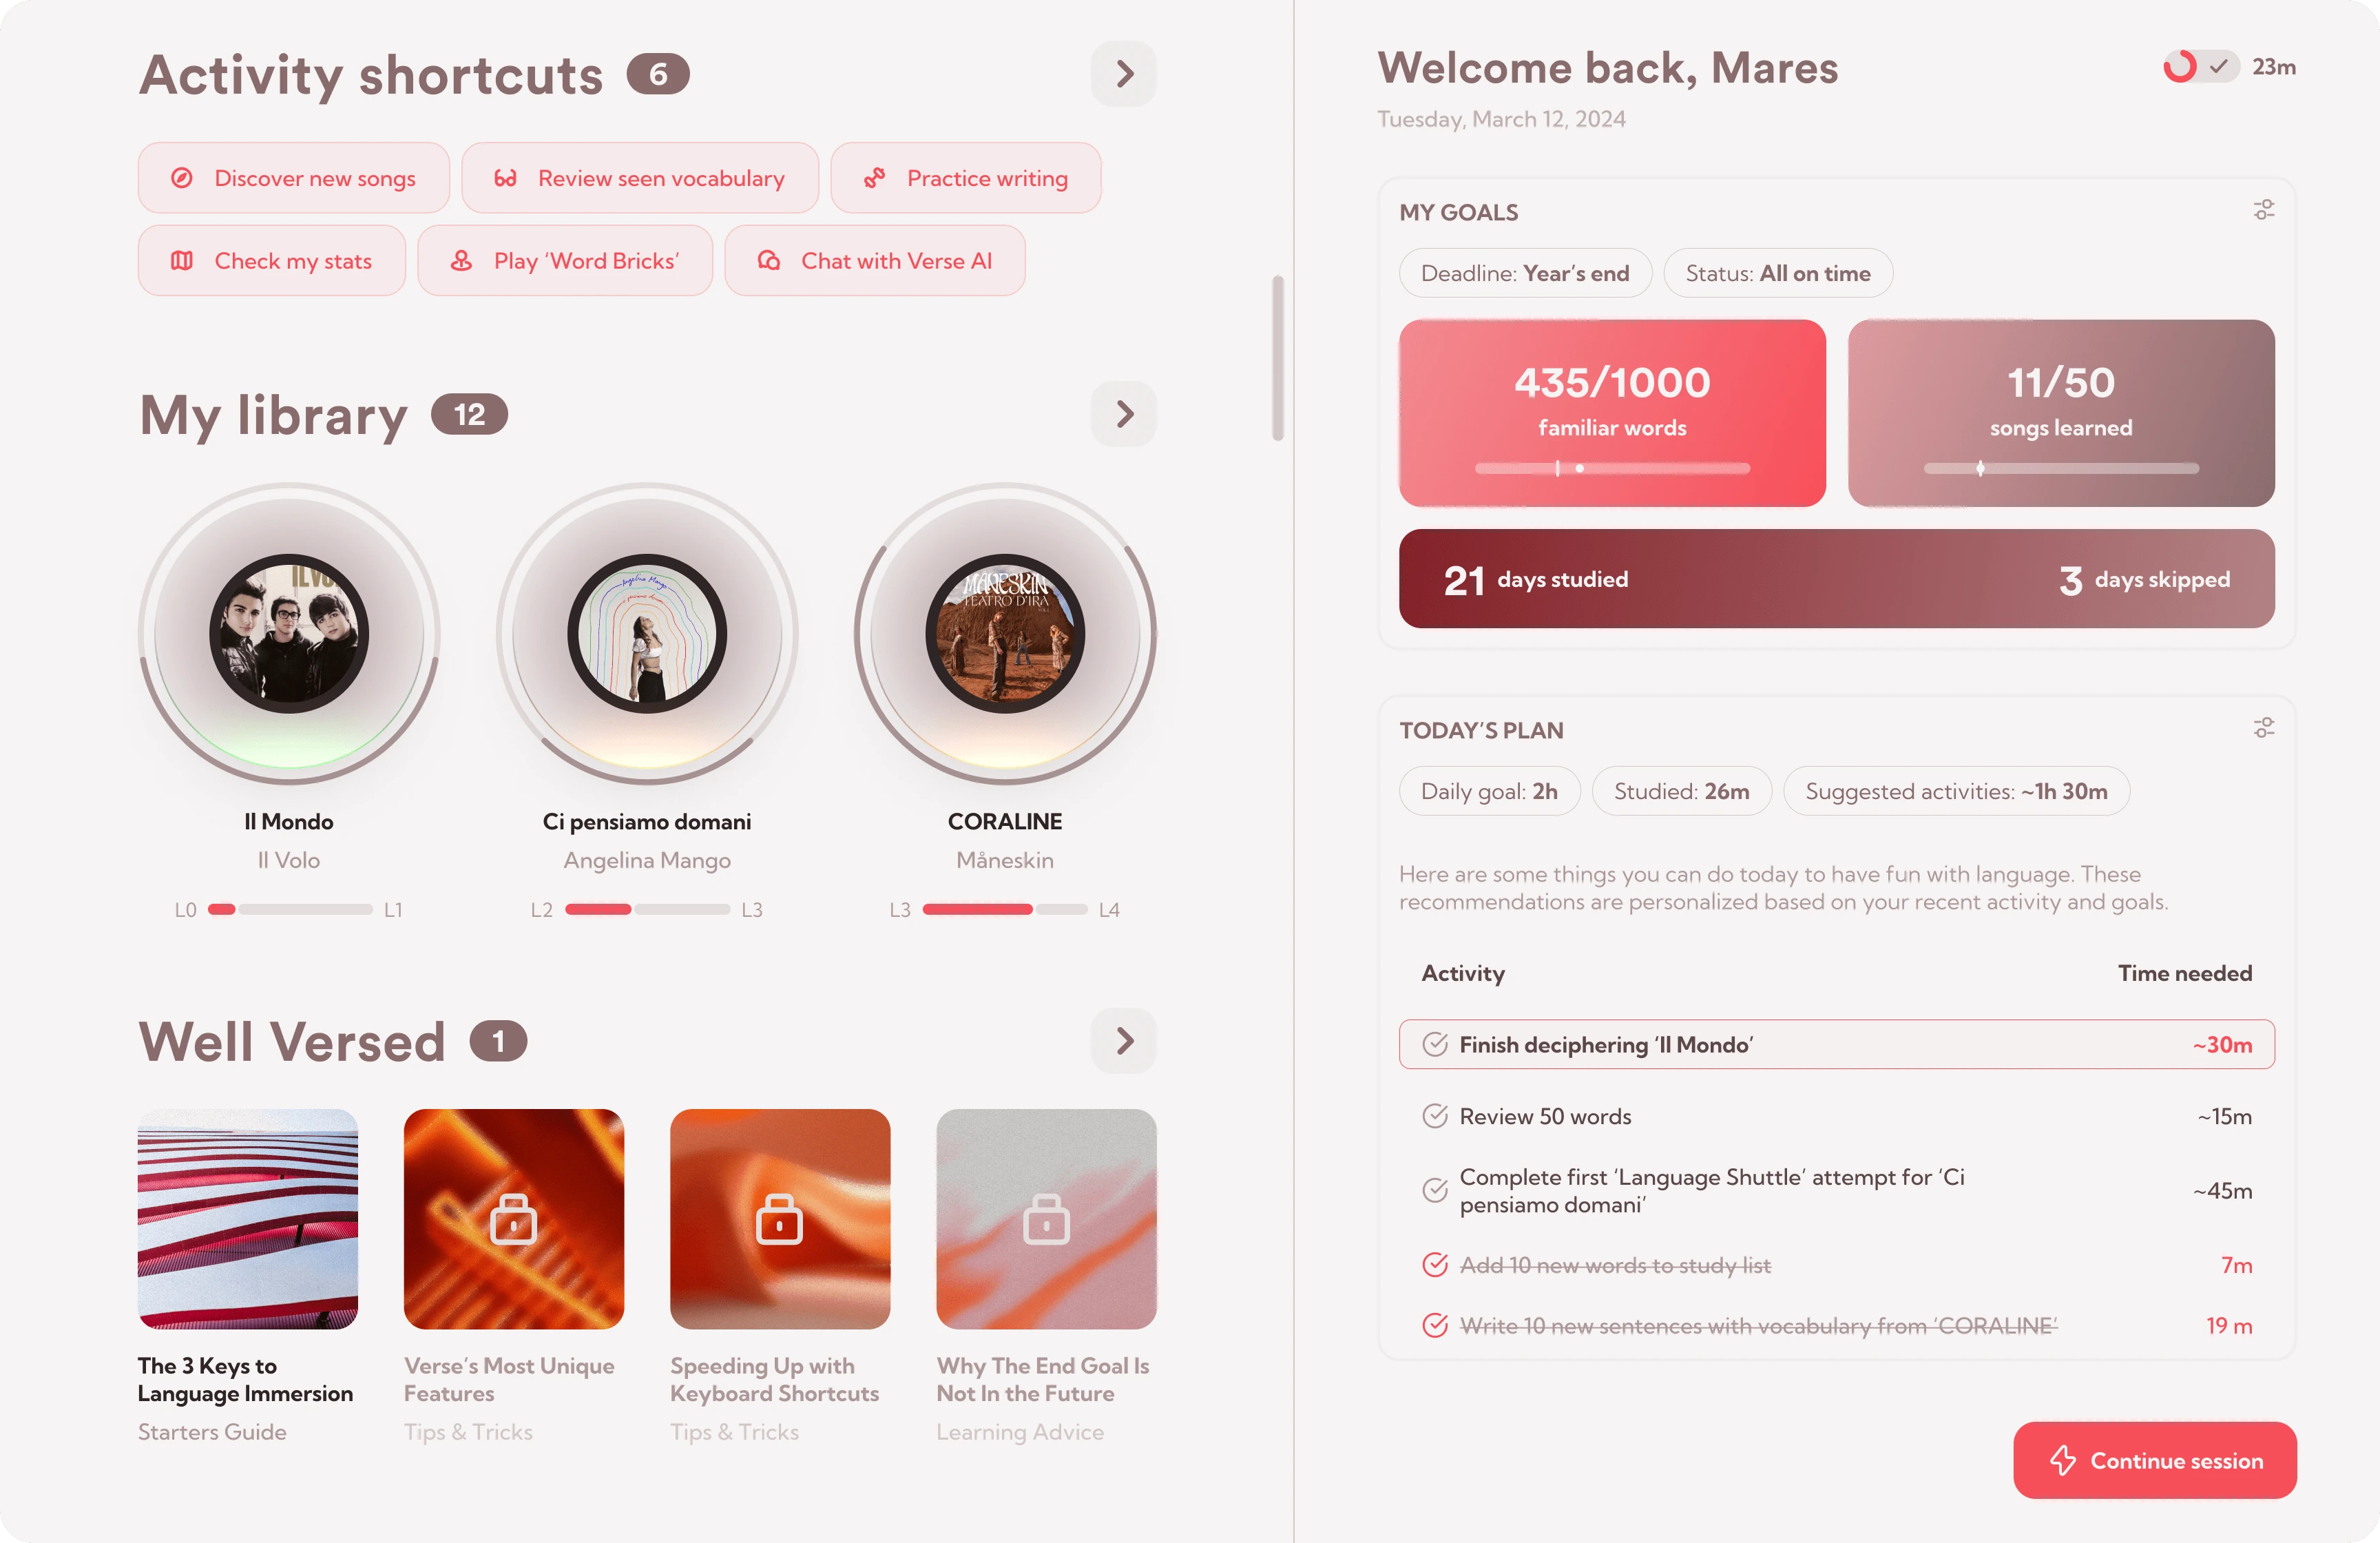This screenshot has width=2380, height=1543.
Task: Click the 'Play Word Bricks' icon
Action: point(460,260)
